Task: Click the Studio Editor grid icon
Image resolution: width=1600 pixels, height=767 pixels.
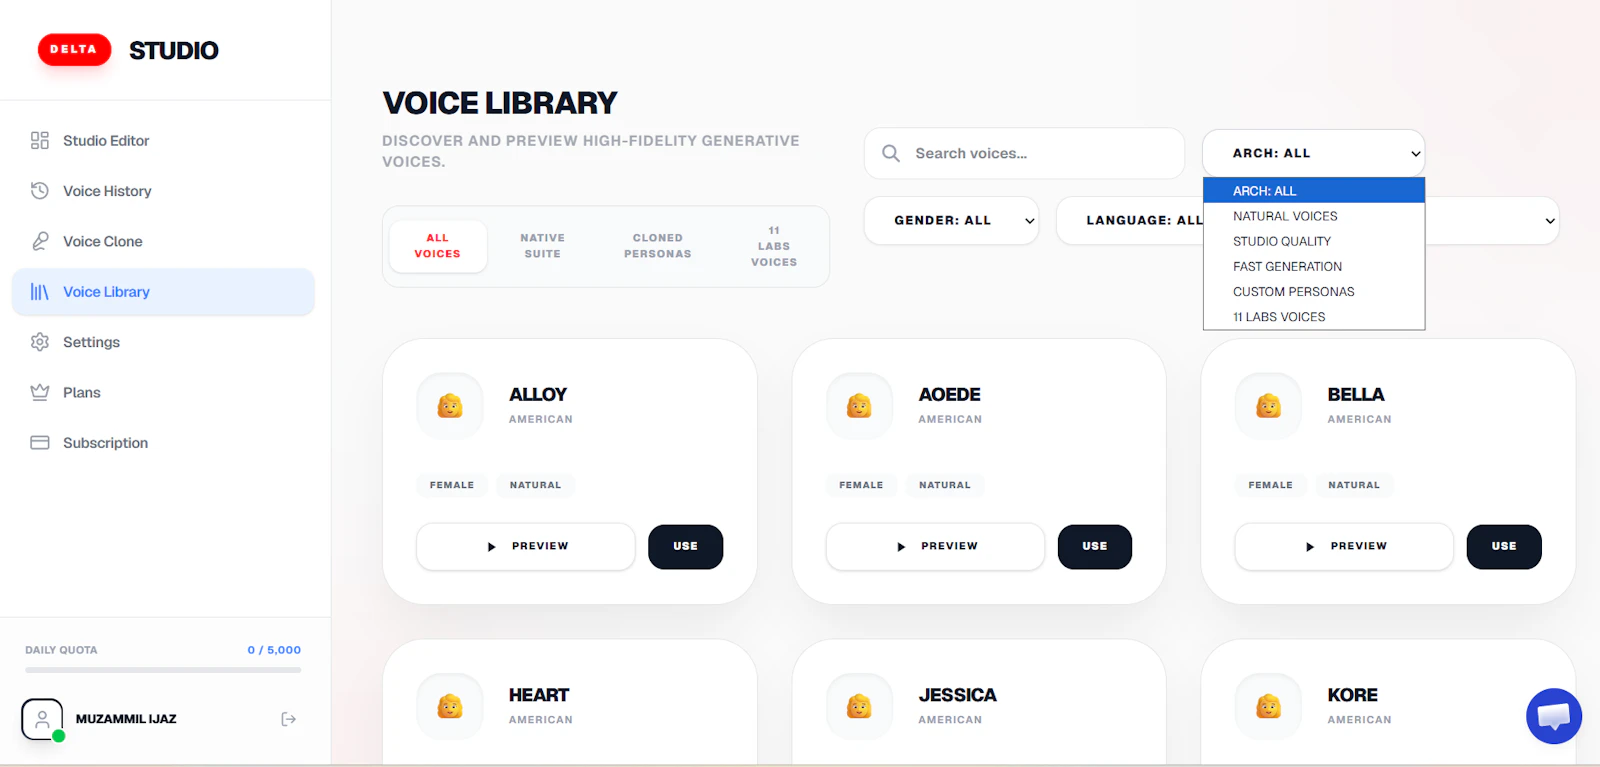Action: 40,141
